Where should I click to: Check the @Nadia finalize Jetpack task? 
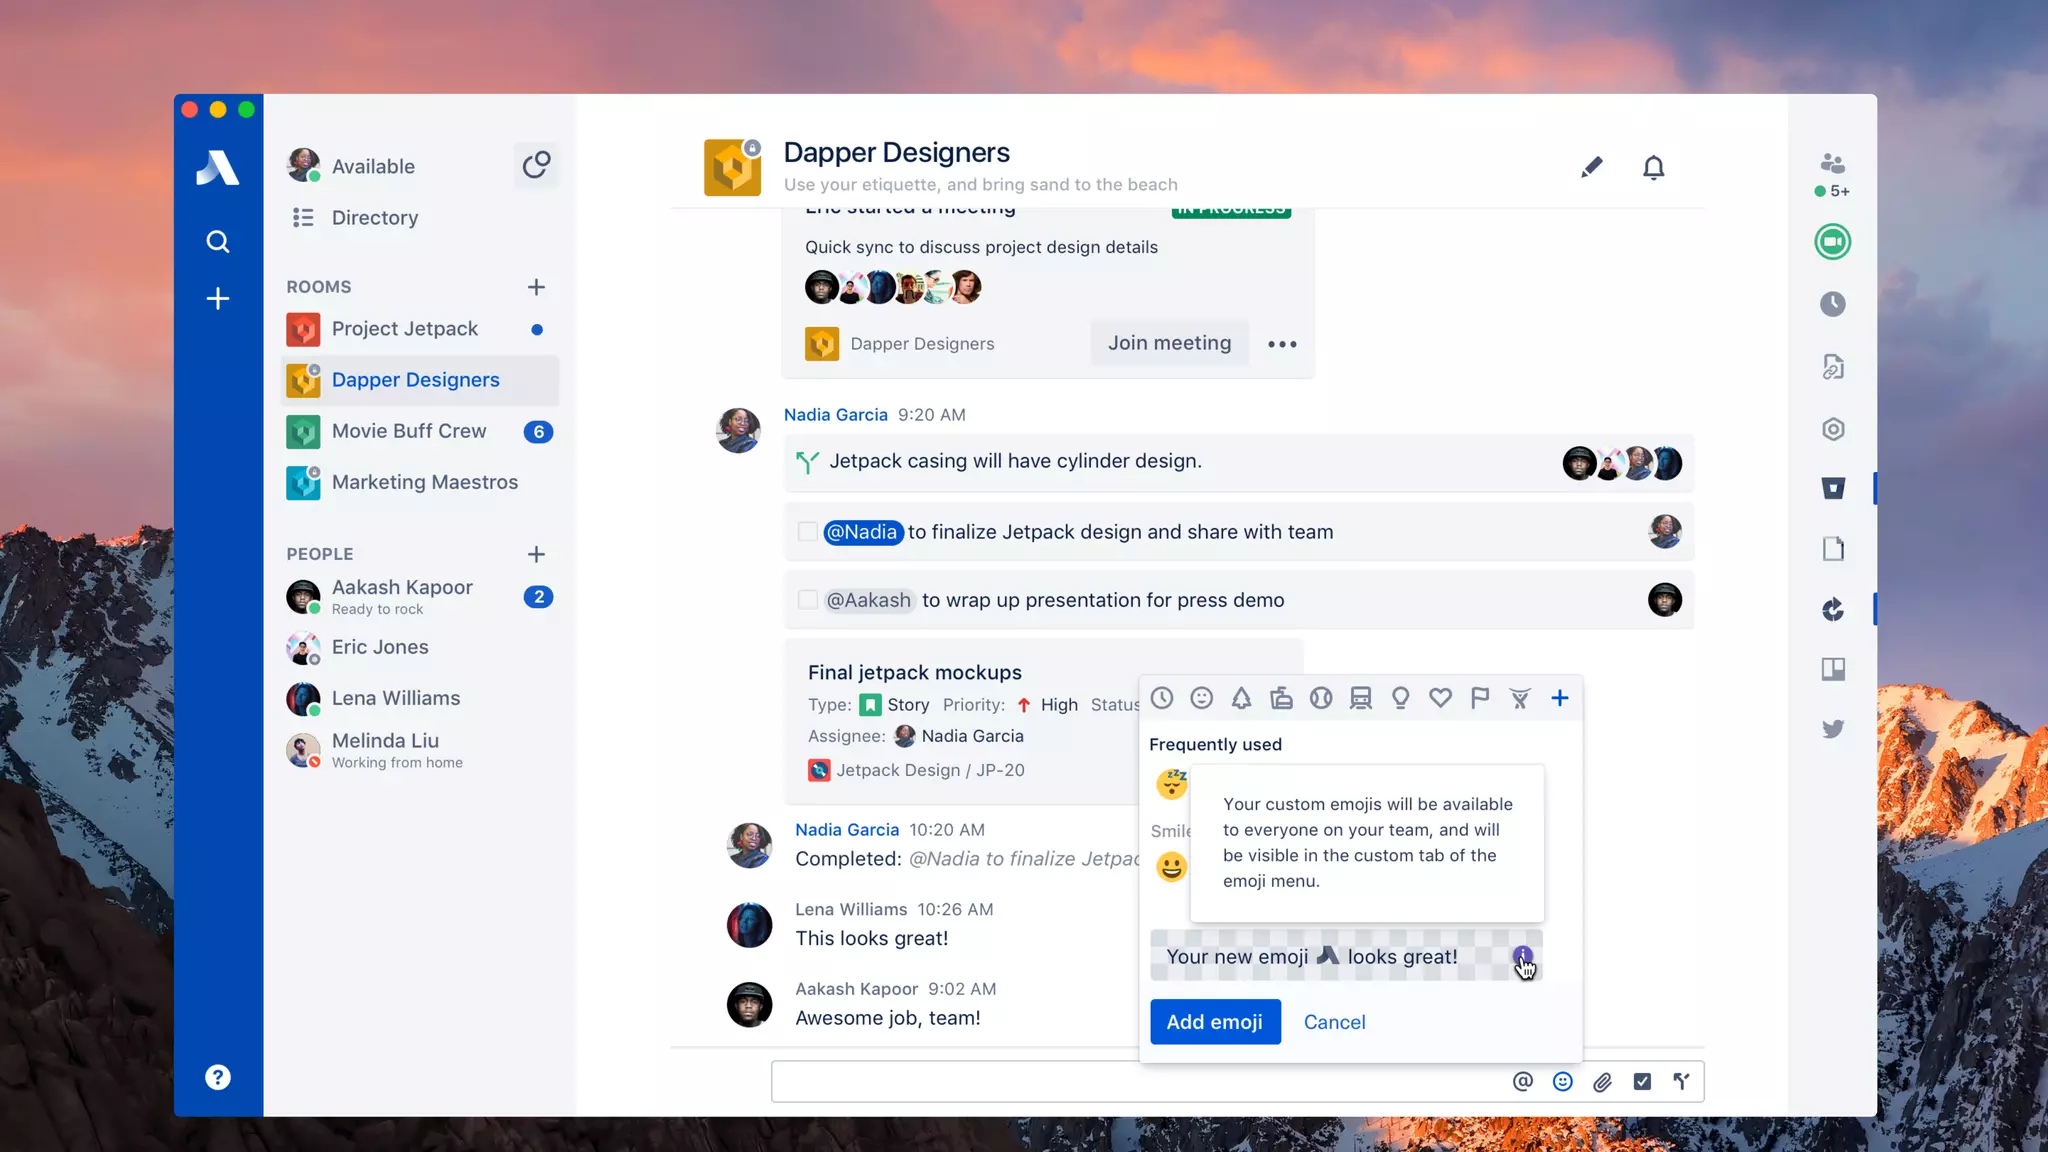(x=807, y=532)
